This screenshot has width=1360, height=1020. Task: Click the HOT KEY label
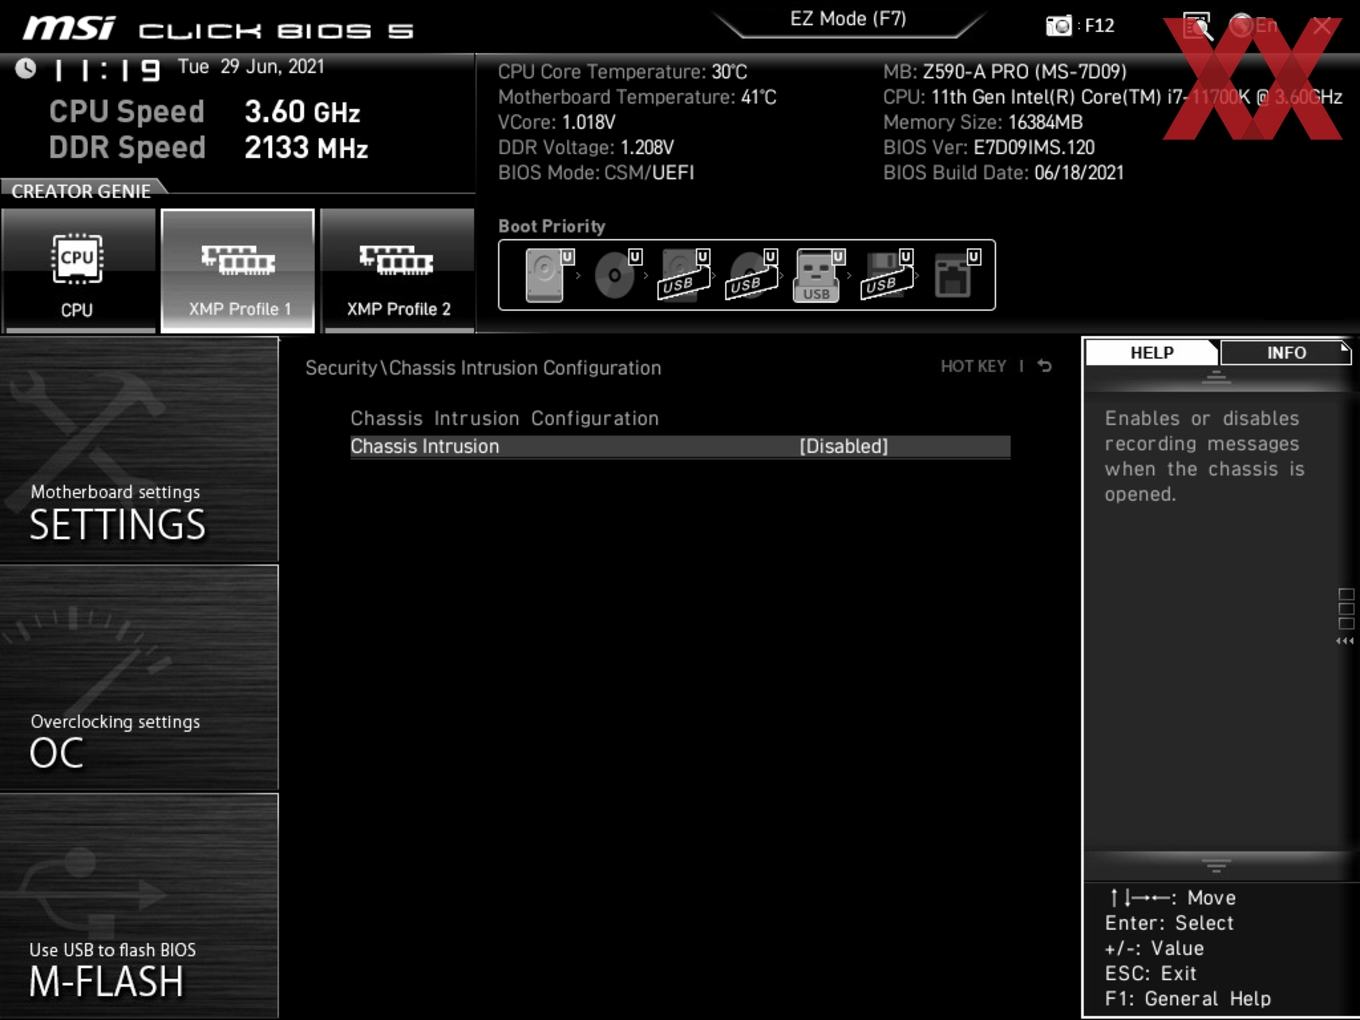(x=973, y=366)
